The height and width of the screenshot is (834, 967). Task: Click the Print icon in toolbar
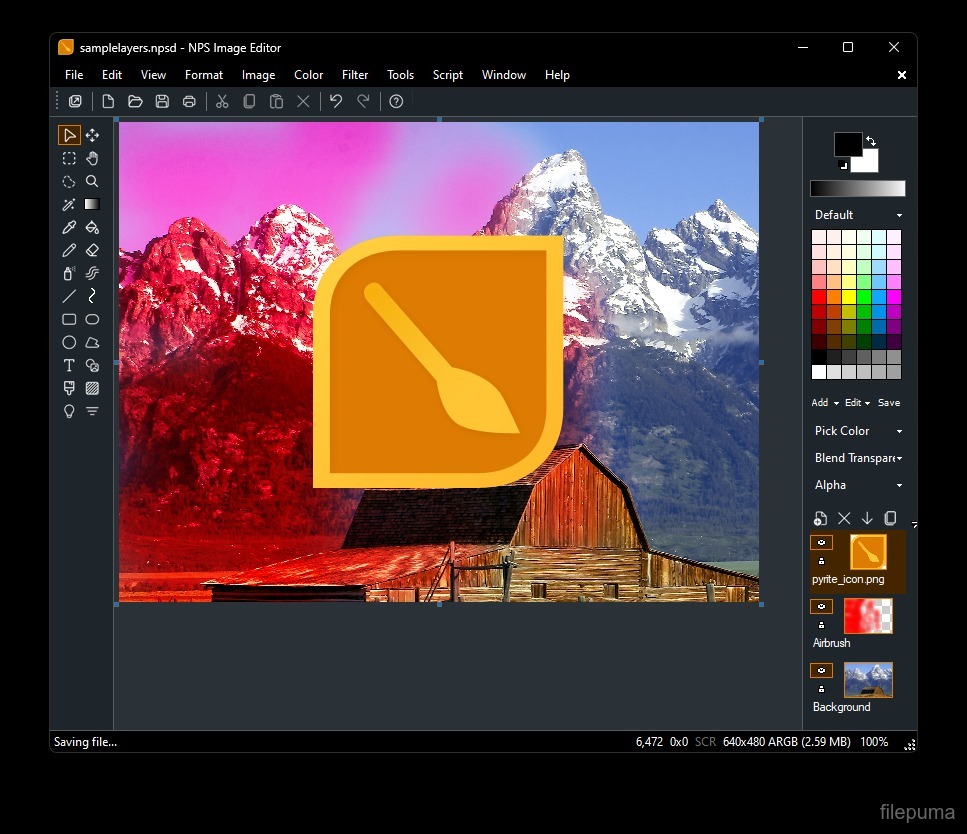189,101
